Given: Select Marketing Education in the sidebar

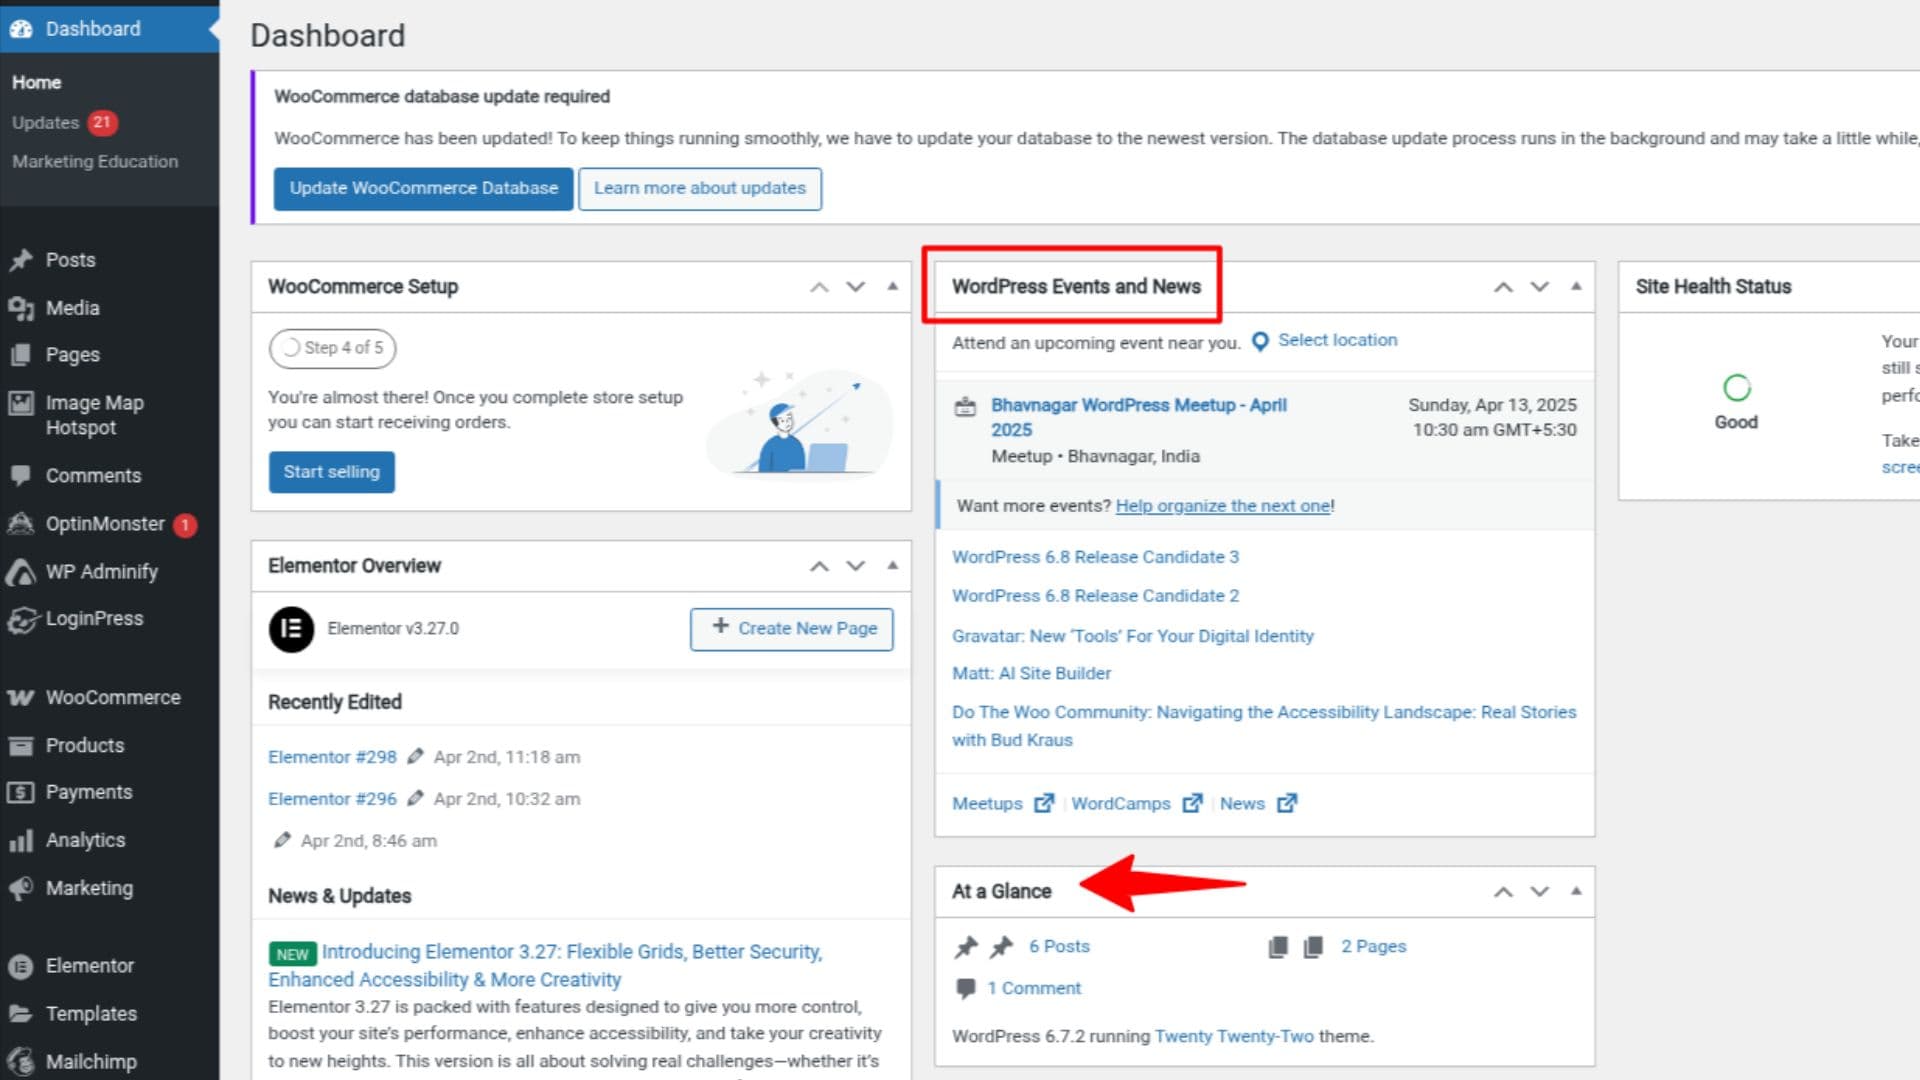Looking at the screenshot, I should point(95,161).
